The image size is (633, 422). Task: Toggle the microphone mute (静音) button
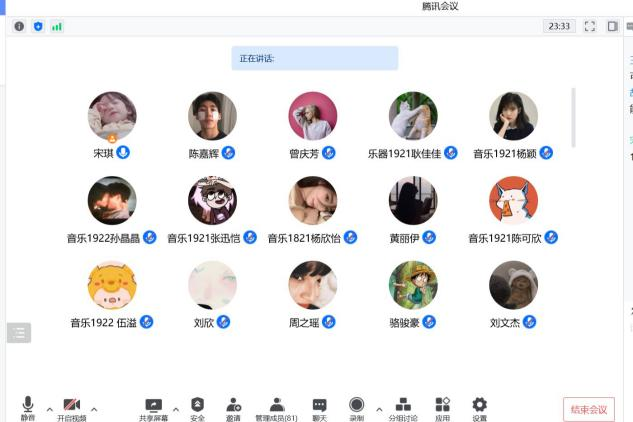click(x=28, y=409)
